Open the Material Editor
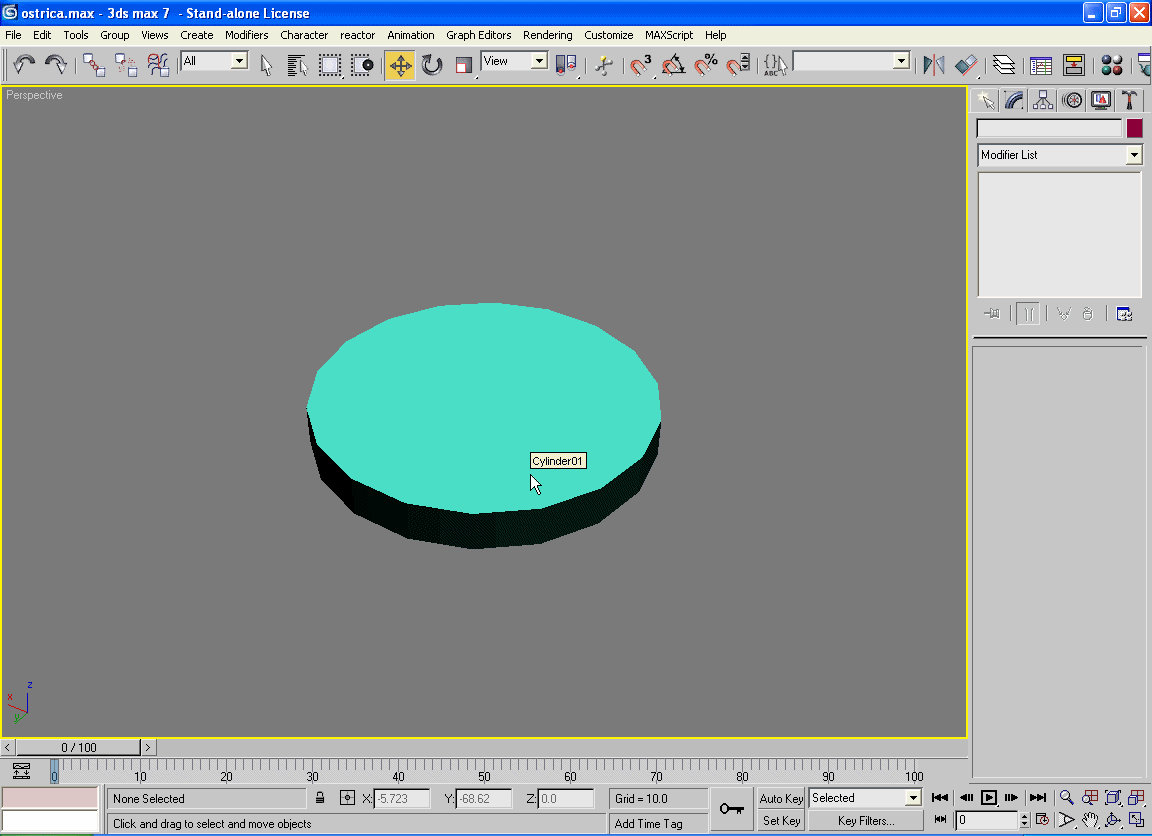This screenshot has height=836, width=1152. pos(1111,66)
